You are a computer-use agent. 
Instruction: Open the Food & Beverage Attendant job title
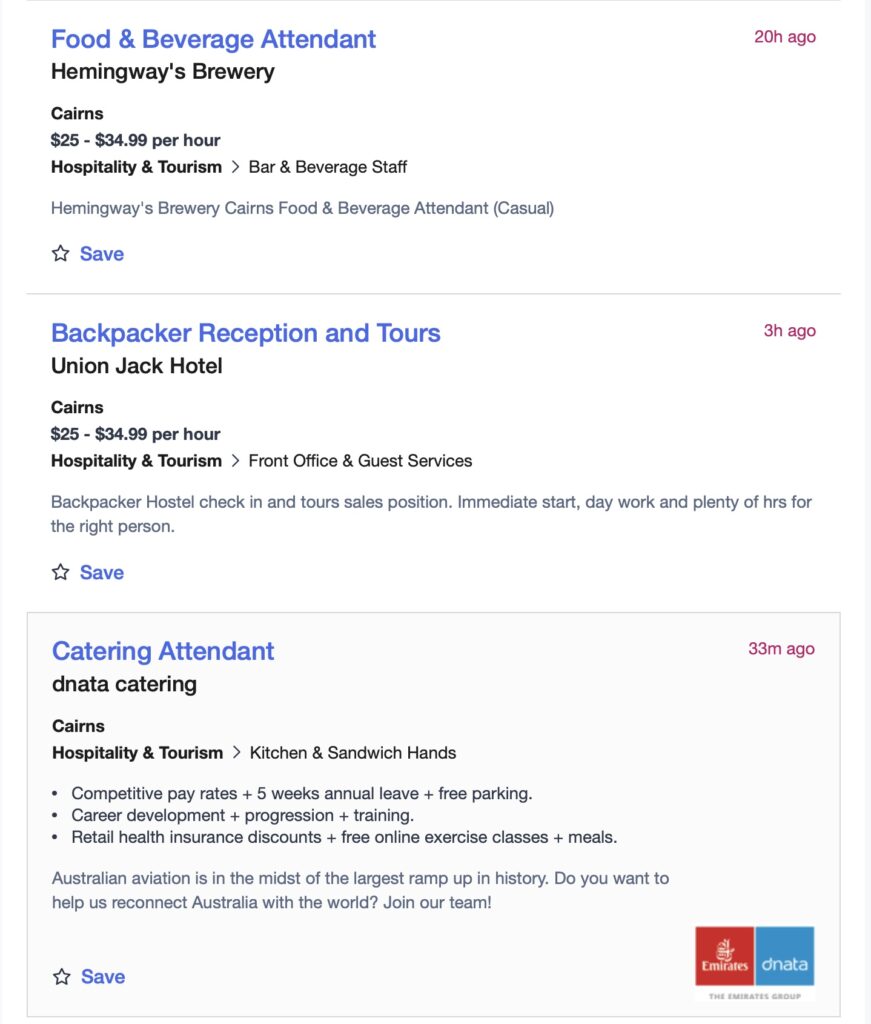point(214,39)
